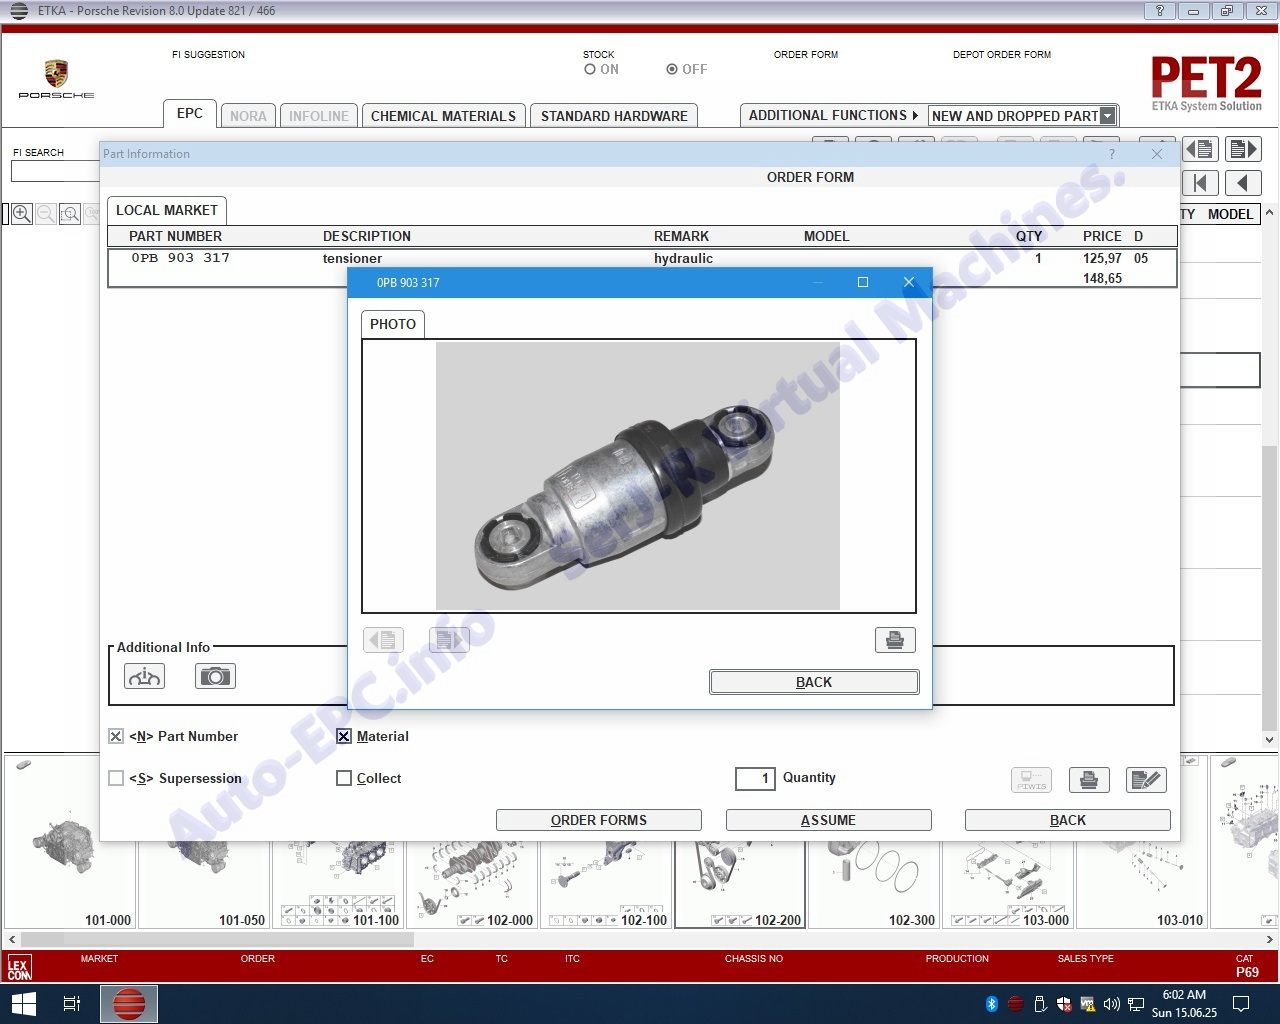The height and width of the screenshot is (1024, 1280).
Task: Jump to first page arrow icon
Action: (x=1201, y=183)
